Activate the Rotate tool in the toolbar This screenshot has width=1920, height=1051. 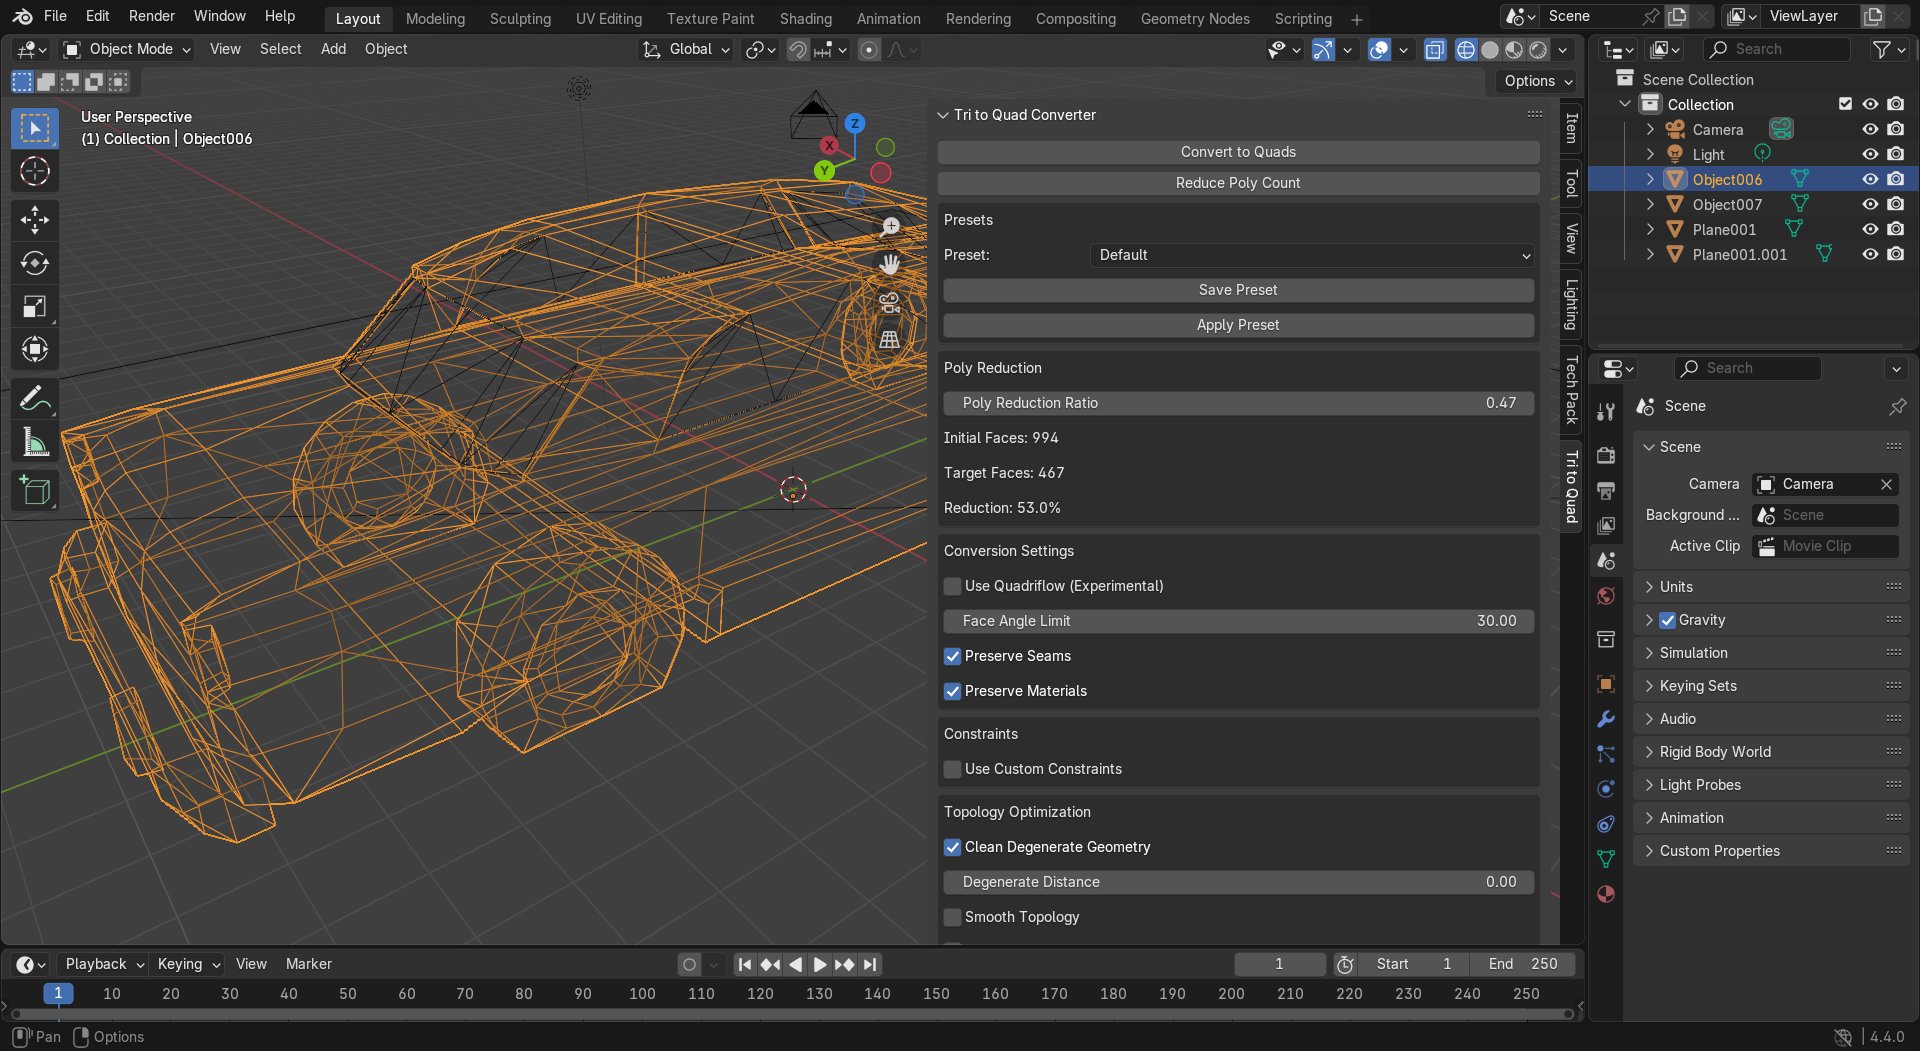click(35, 263)
